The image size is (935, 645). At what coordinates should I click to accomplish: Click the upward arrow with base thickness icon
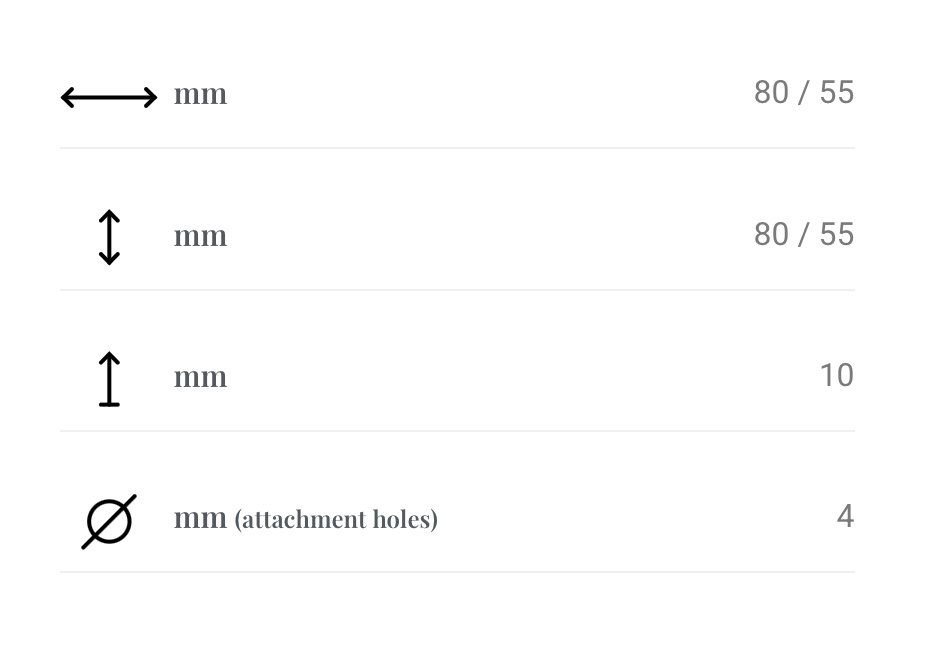pyautogui.click(x=109, y=379)
